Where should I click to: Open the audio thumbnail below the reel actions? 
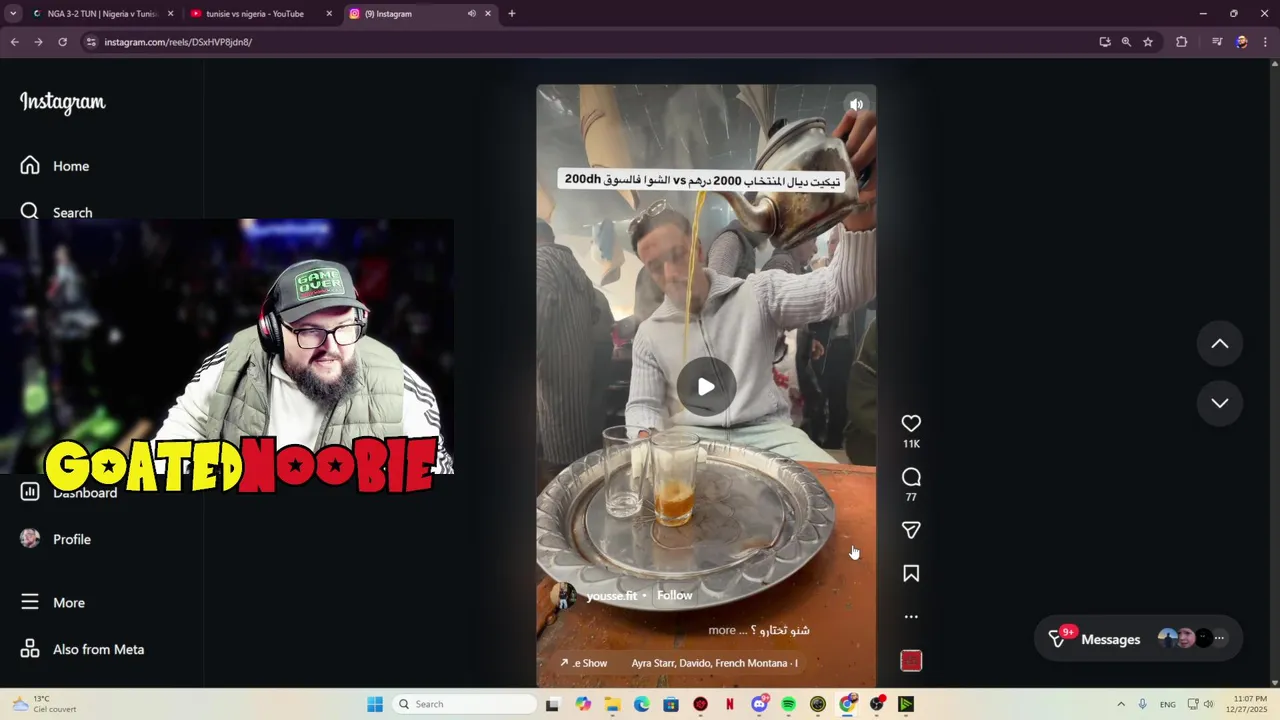(x=911, y=661)
